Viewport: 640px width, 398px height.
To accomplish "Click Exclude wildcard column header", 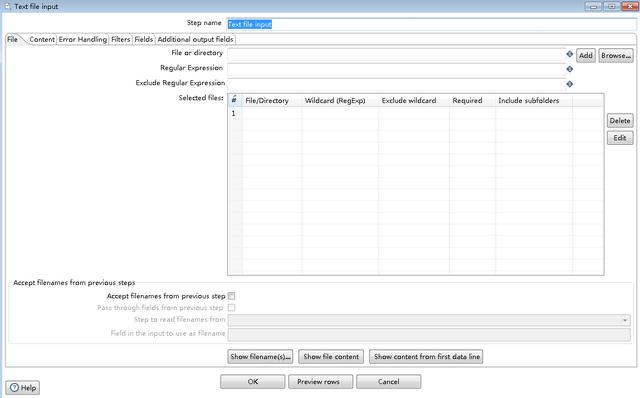I will [x=414, y=100].
